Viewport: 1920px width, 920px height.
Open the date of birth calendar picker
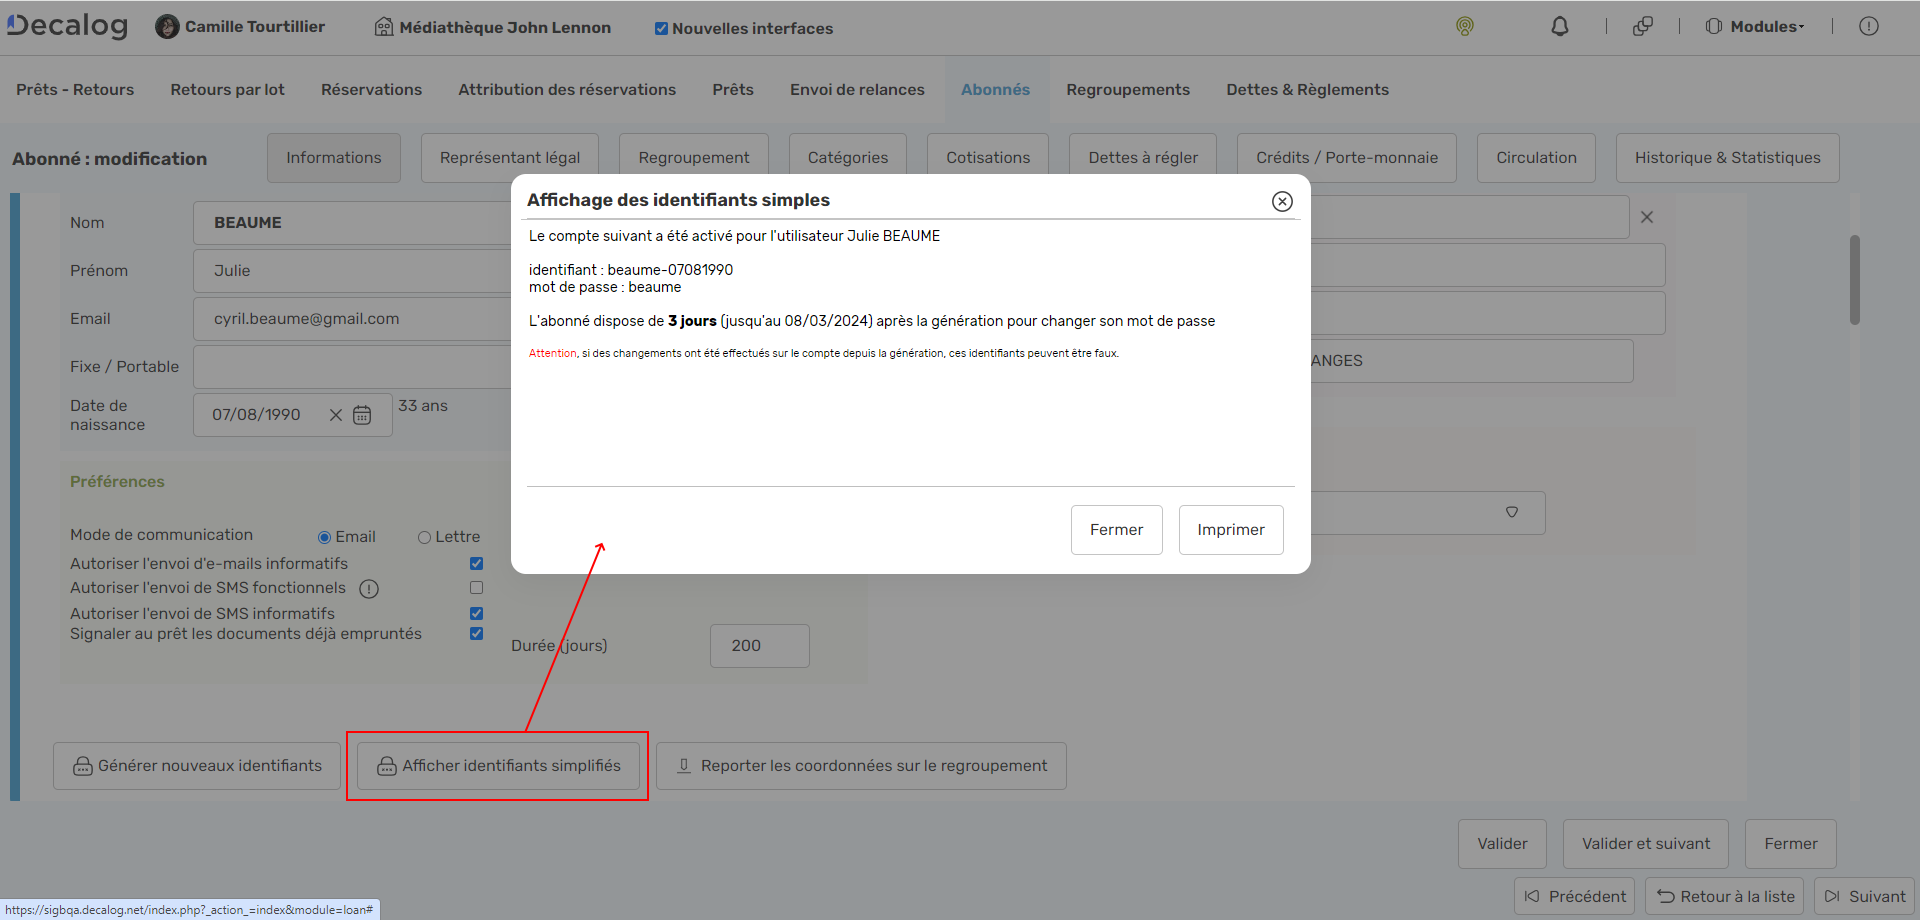tap(362, 415)
